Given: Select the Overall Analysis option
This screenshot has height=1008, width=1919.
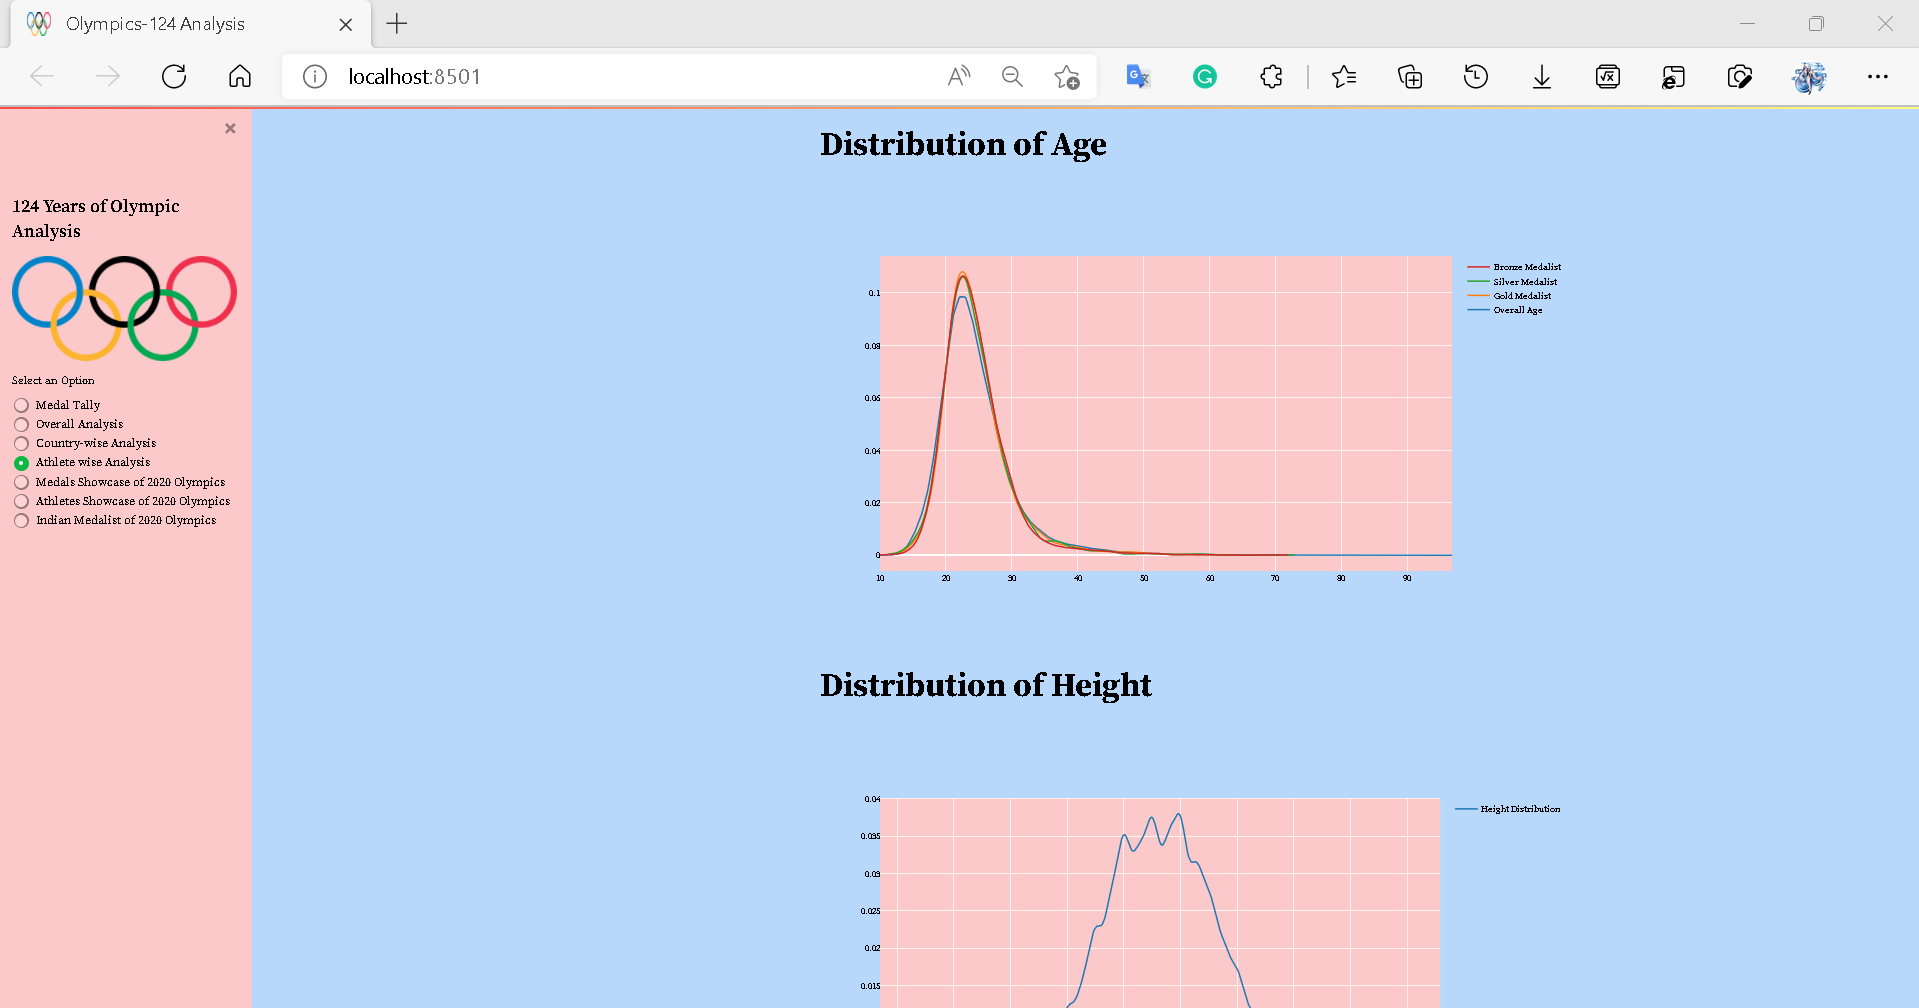Looking at the screenshot, I should pos(69,424).
